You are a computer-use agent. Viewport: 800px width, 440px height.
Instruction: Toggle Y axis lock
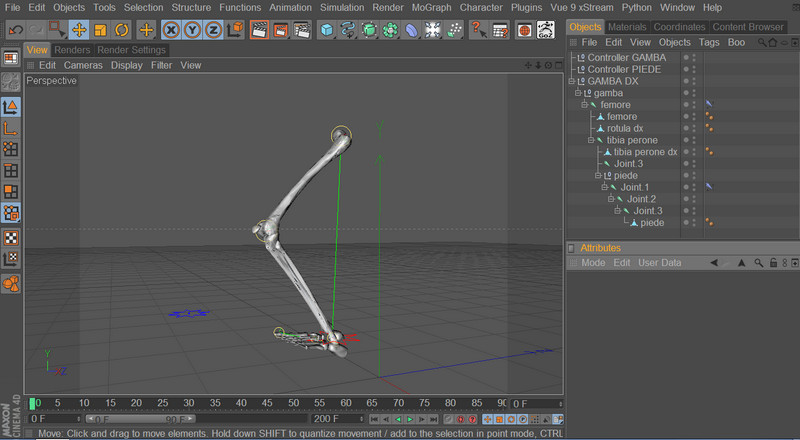coord(192,30)
